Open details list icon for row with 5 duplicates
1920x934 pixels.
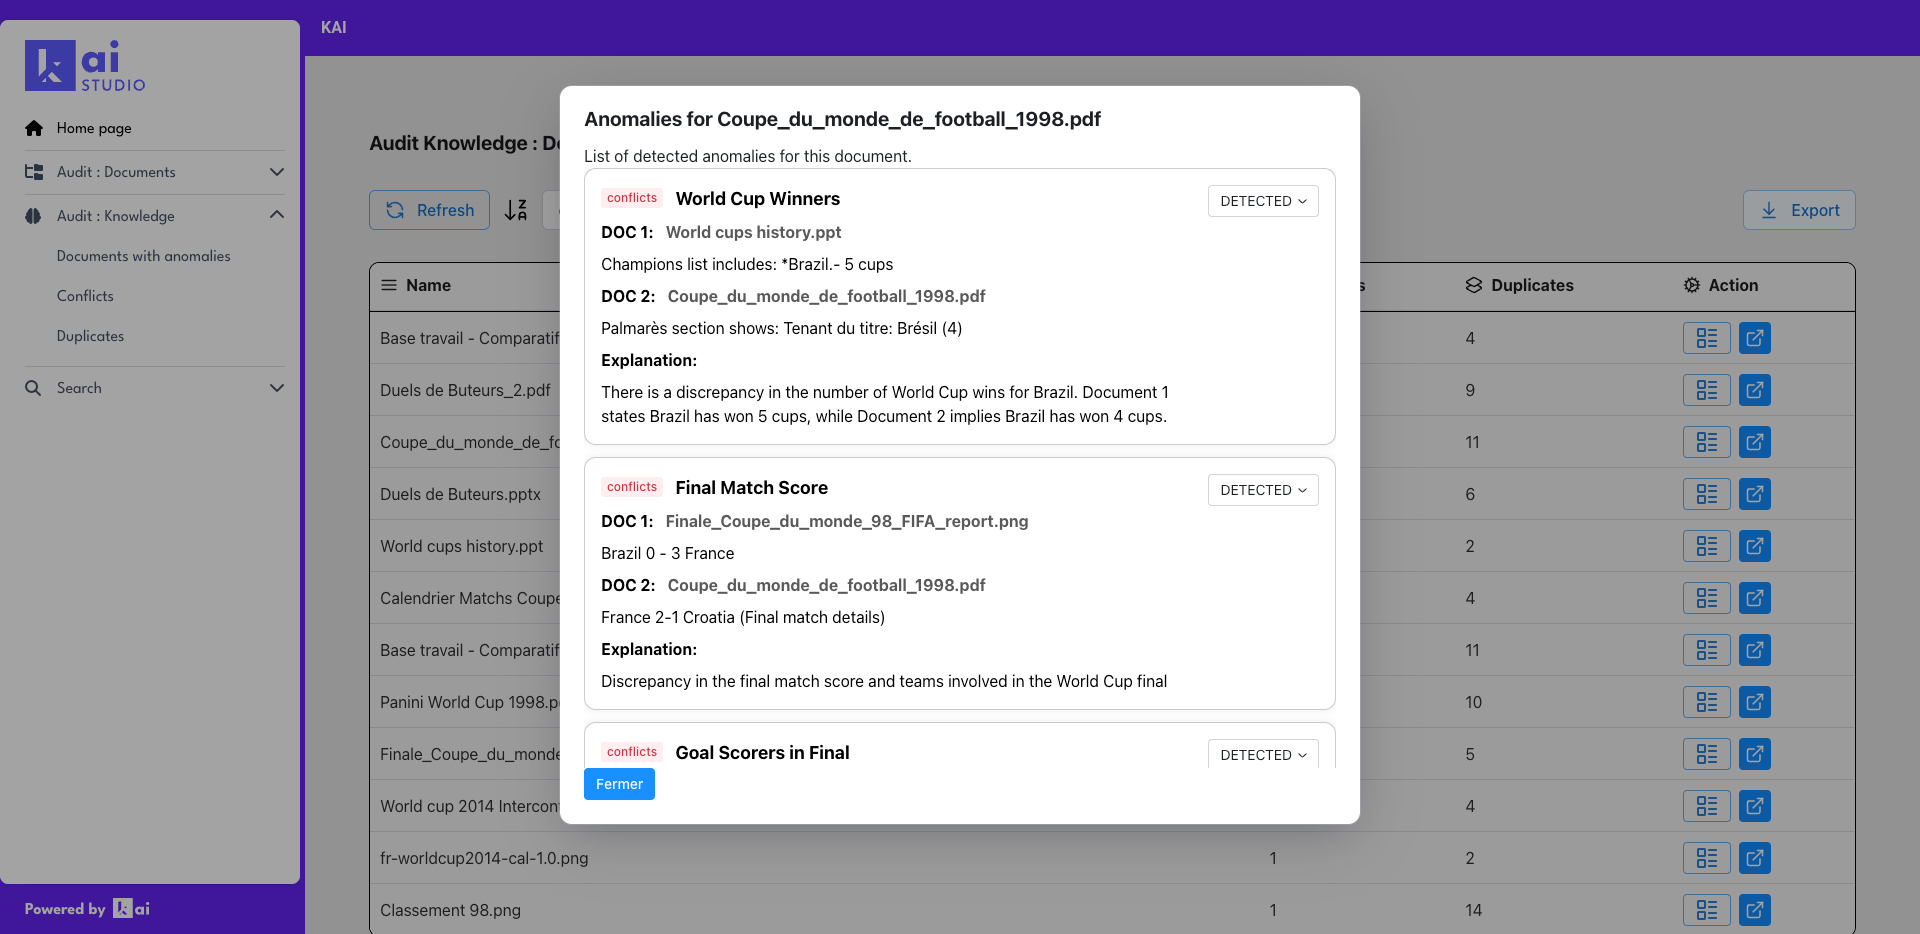point(1707,754)
